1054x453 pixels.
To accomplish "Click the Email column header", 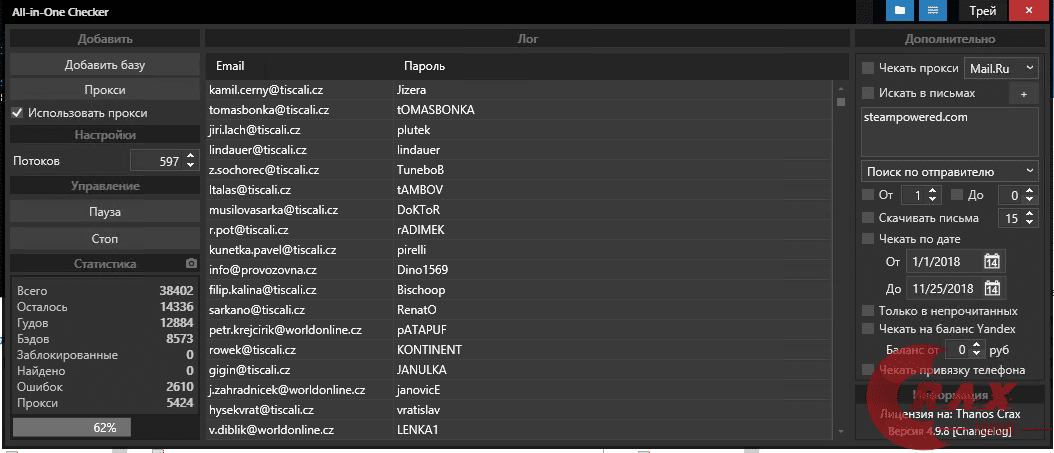I will click(230, 66).
